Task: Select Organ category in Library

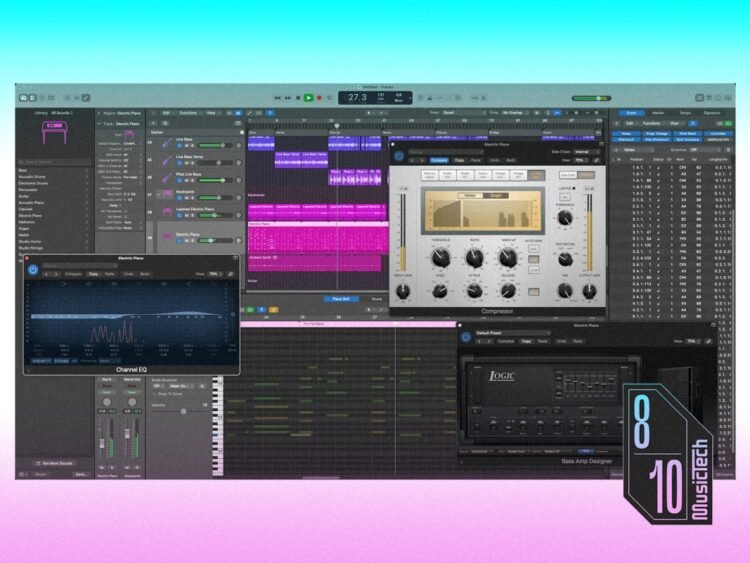Action: click(x=54, y=229)
